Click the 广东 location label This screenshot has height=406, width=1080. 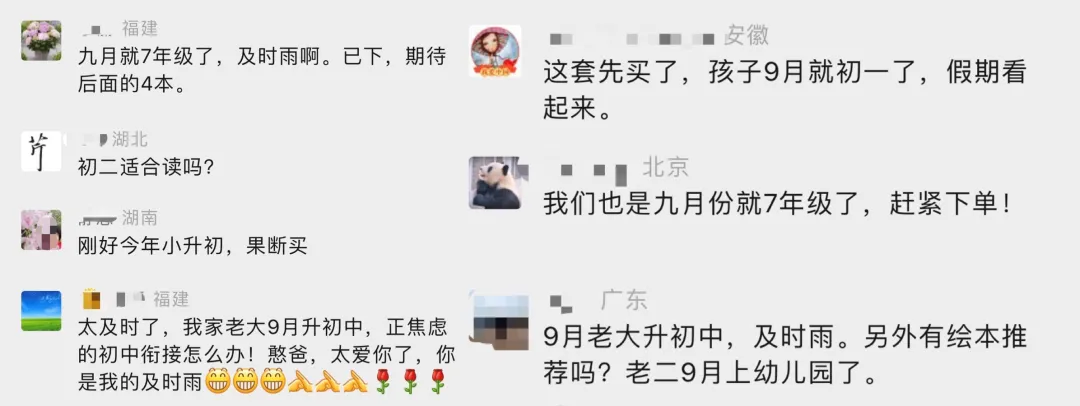click(x=625, y=300)
